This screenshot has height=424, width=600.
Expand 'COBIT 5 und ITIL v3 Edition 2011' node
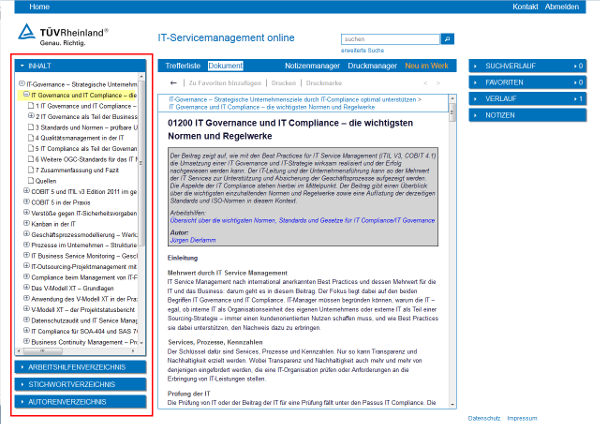click(x=26, y=191)
